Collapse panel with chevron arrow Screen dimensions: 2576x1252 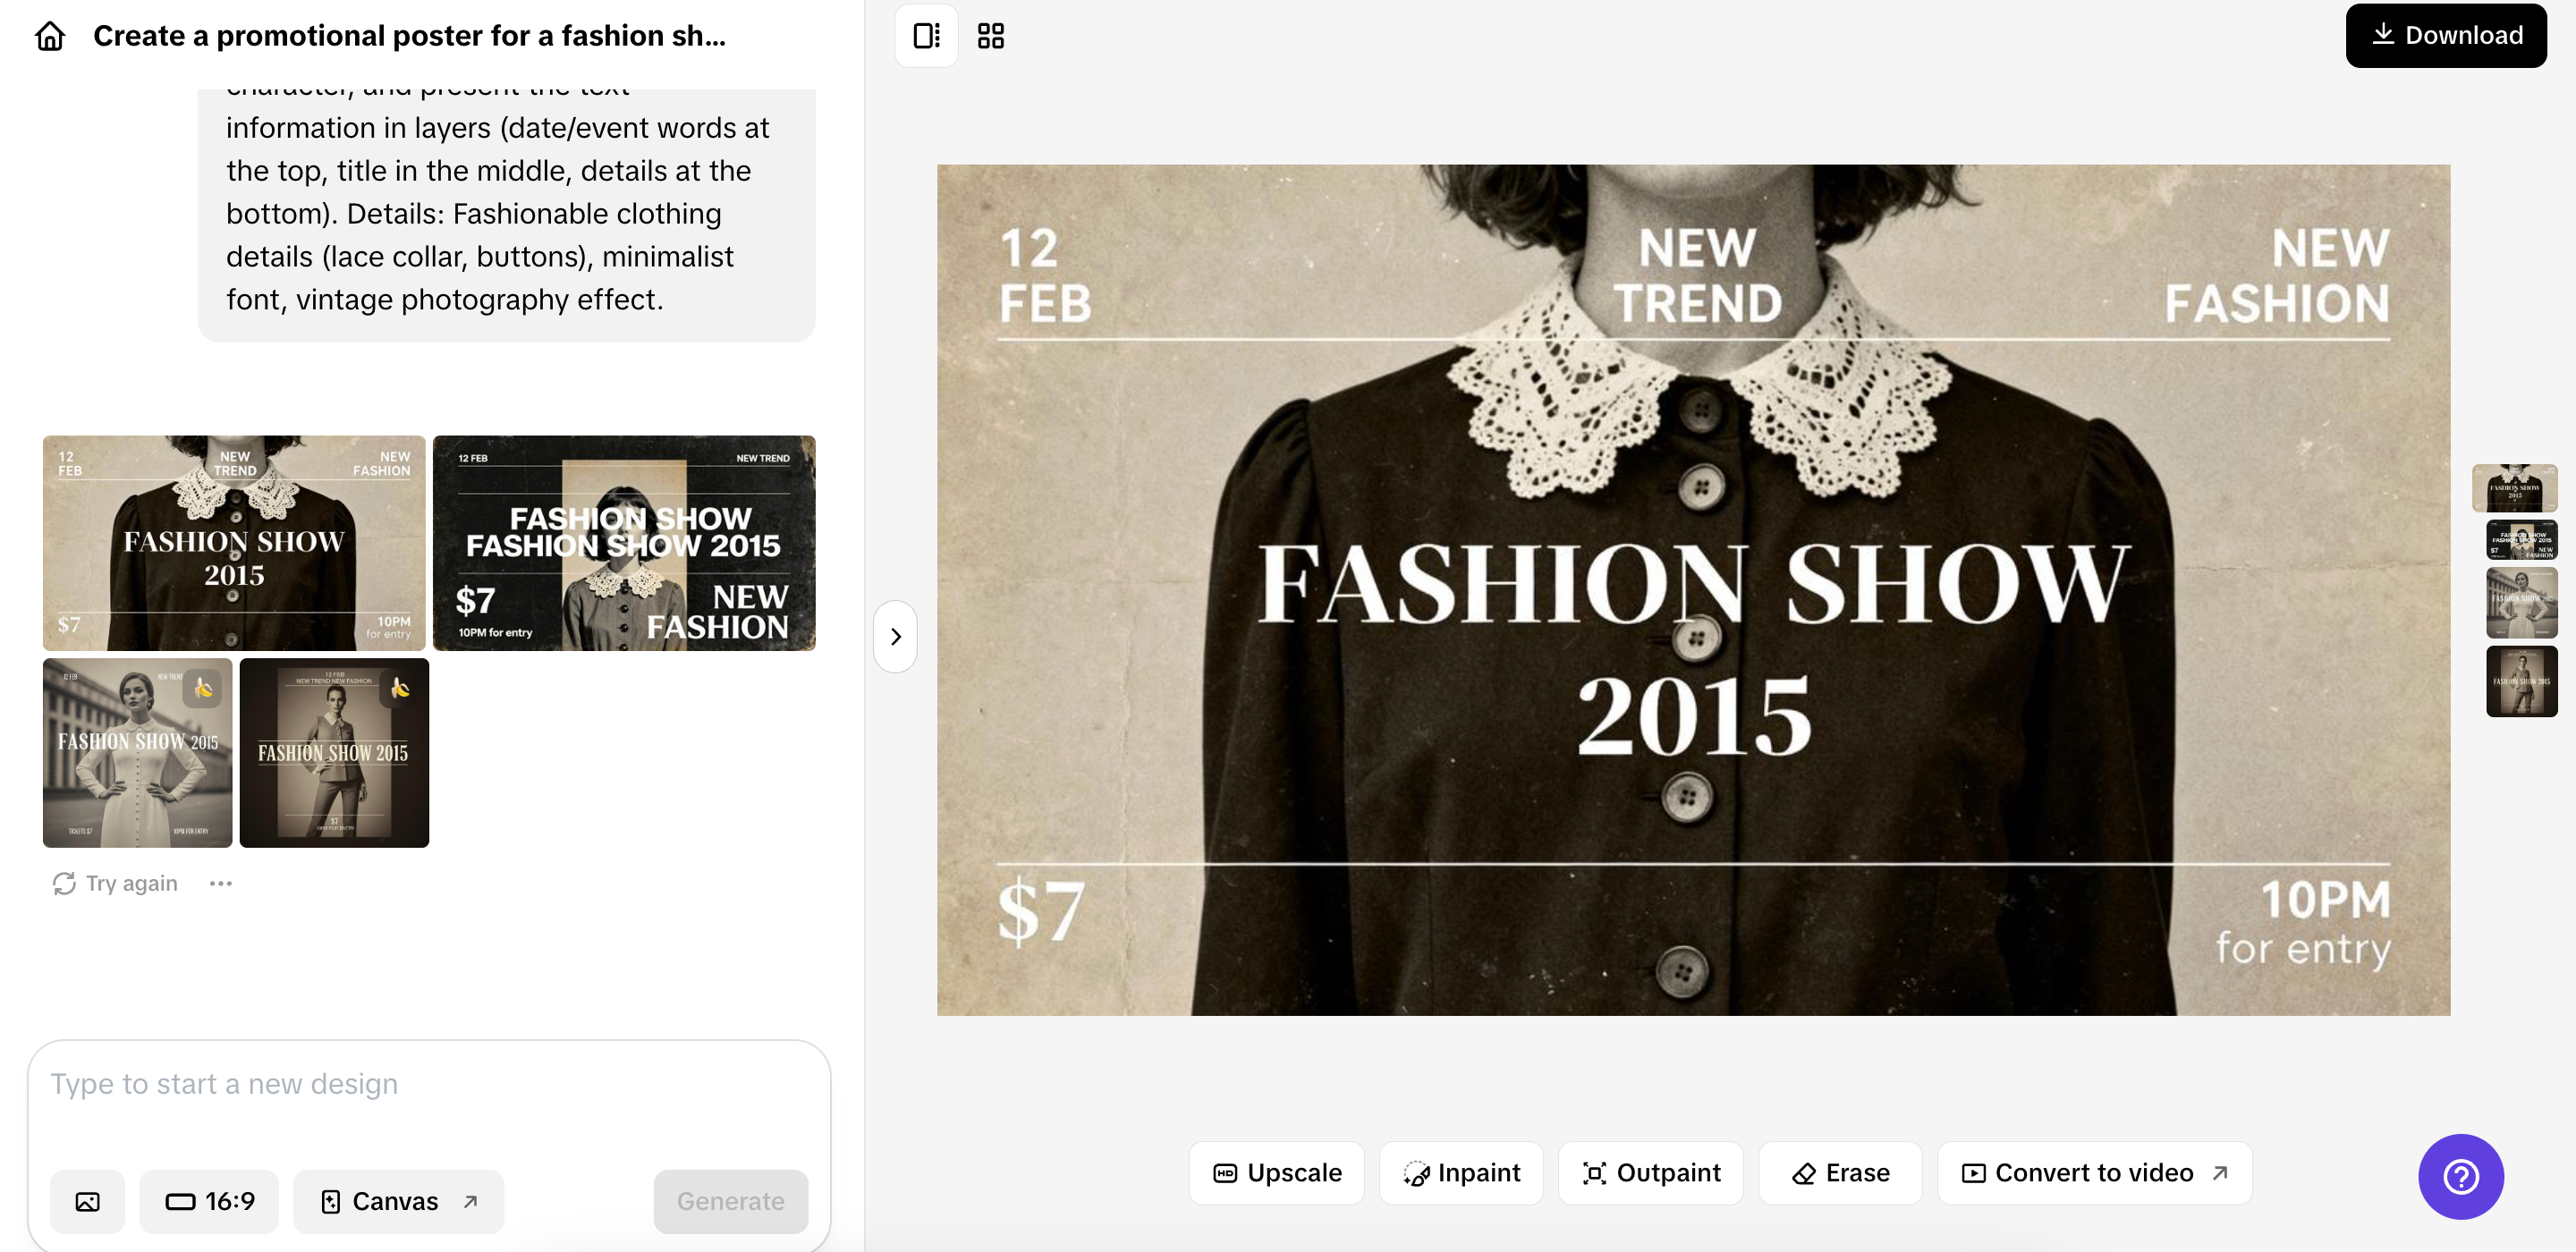[x=895, y=637]
